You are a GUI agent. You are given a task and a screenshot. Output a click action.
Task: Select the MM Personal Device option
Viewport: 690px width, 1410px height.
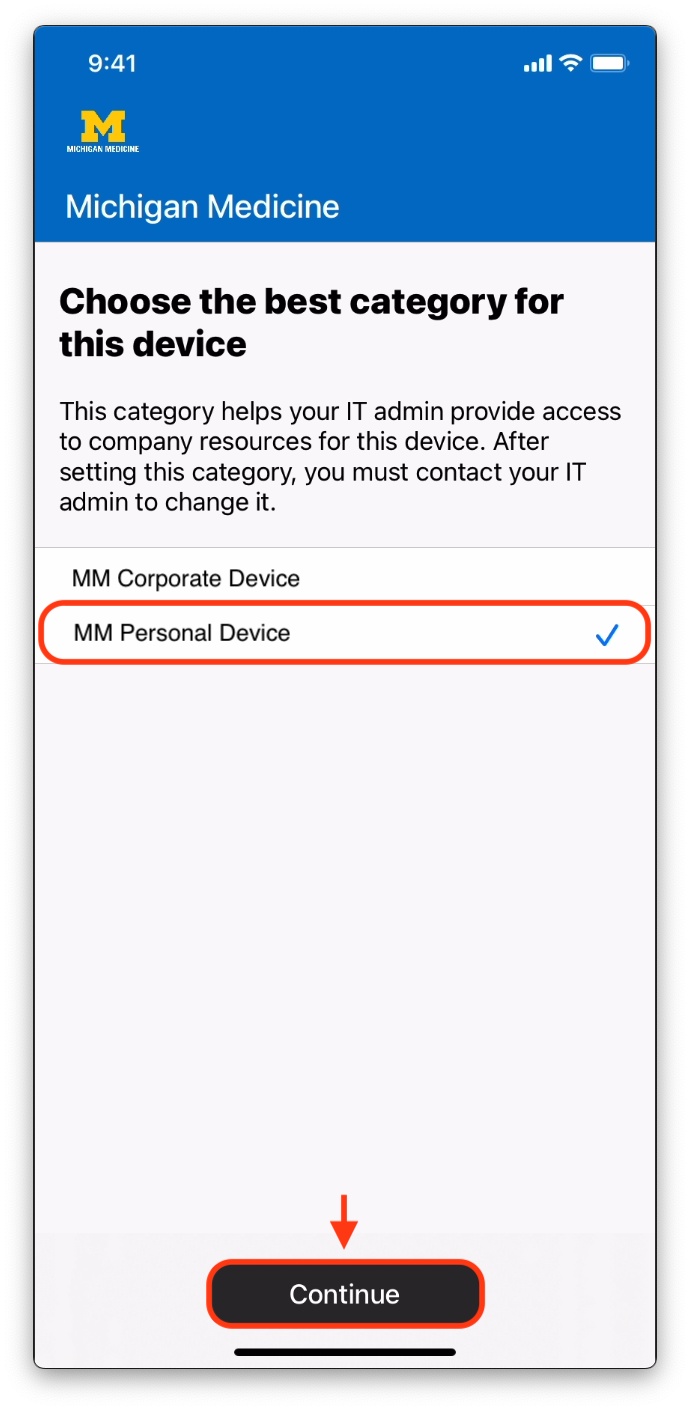[345, 632]
